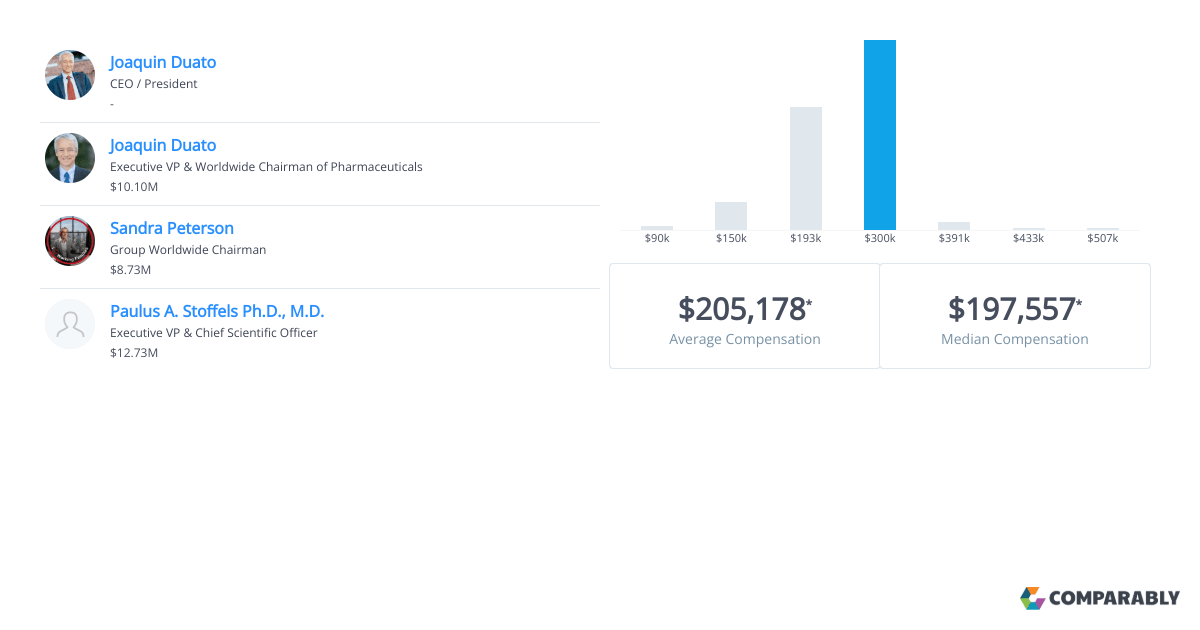1200x630 pixels.
Task: Open Paulus A. Stoffels Ph.D., M.D. link
Action: pyautogui.click(x=217, y=311)
